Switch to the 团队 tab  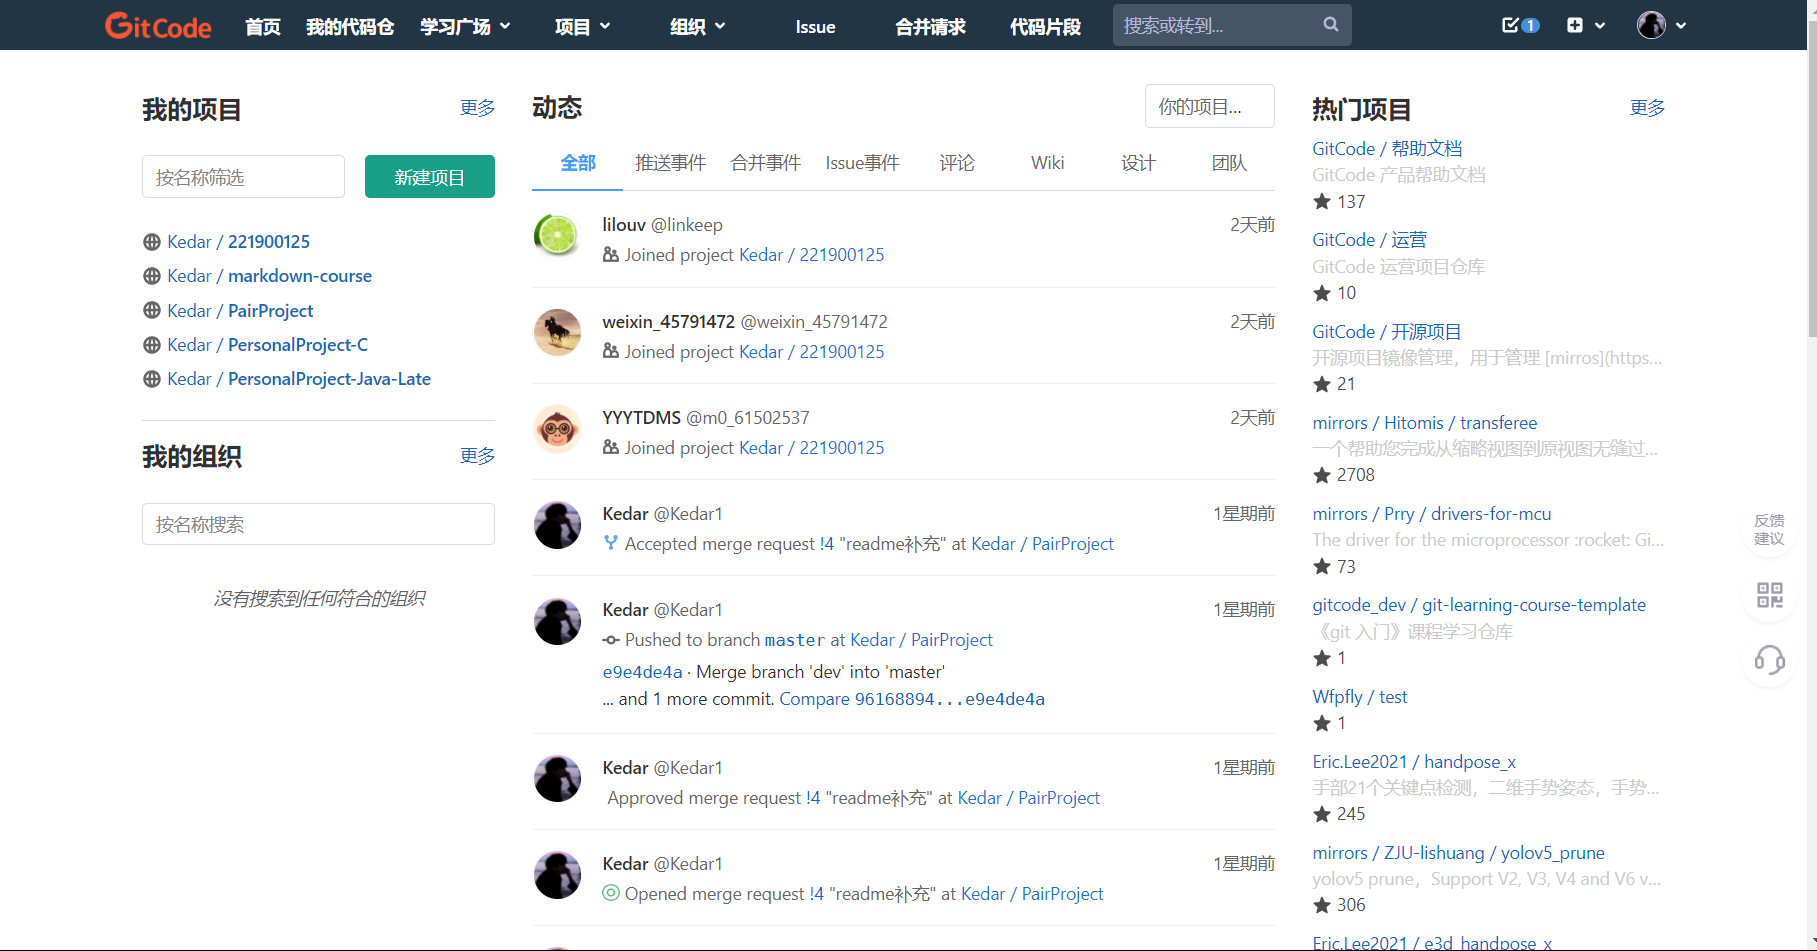(x=1229, y=163)
